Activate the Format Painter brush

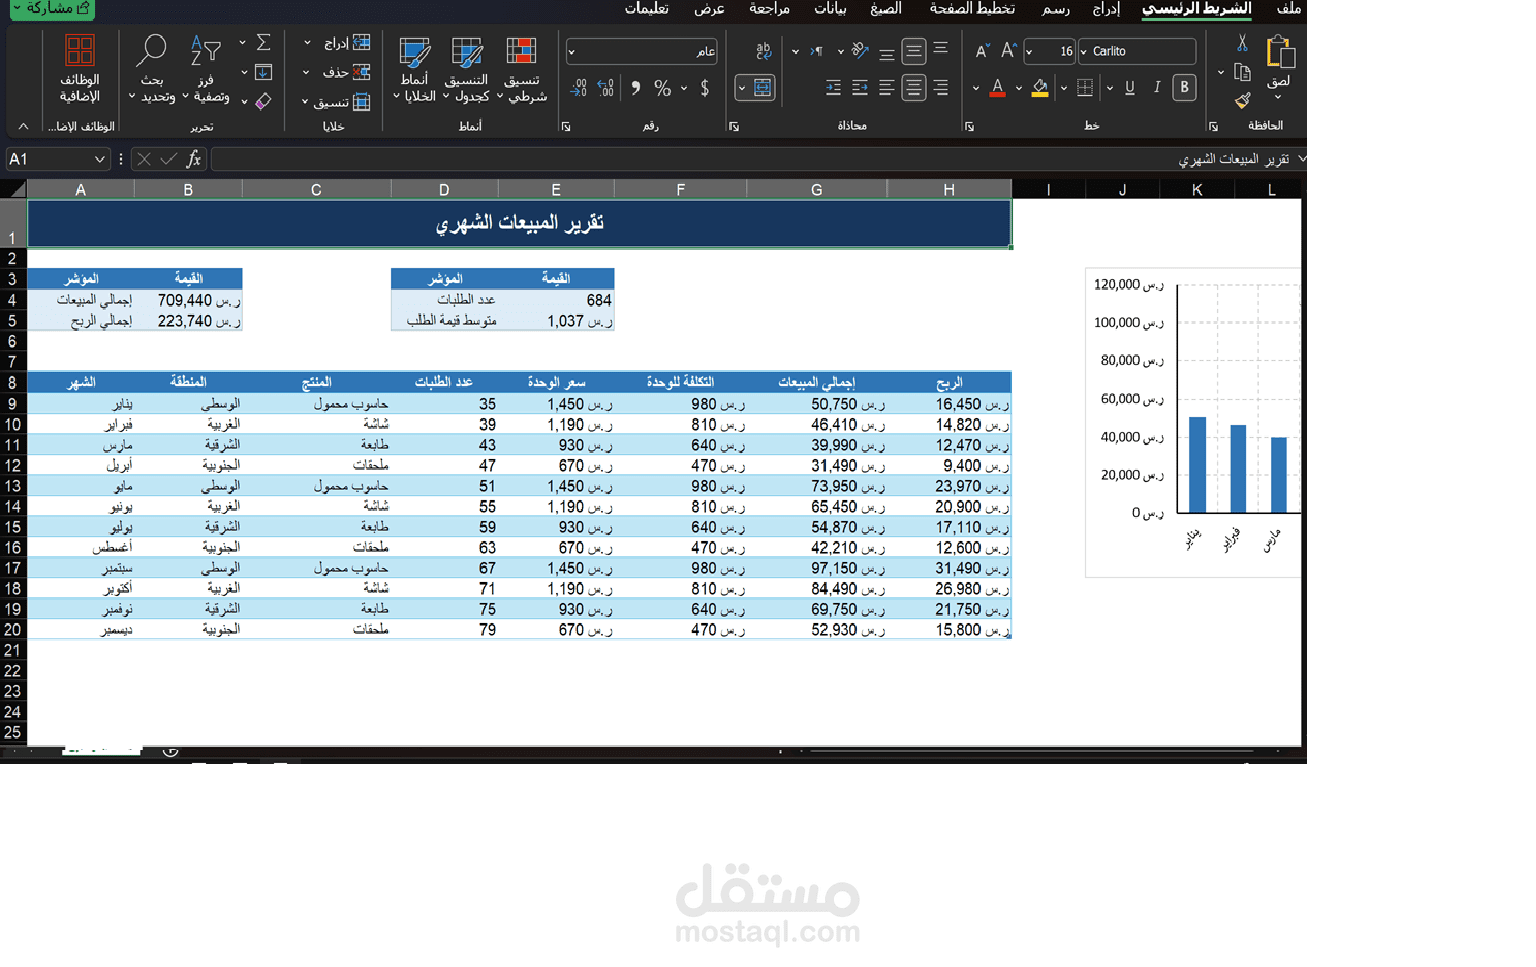coord(1242,100)
